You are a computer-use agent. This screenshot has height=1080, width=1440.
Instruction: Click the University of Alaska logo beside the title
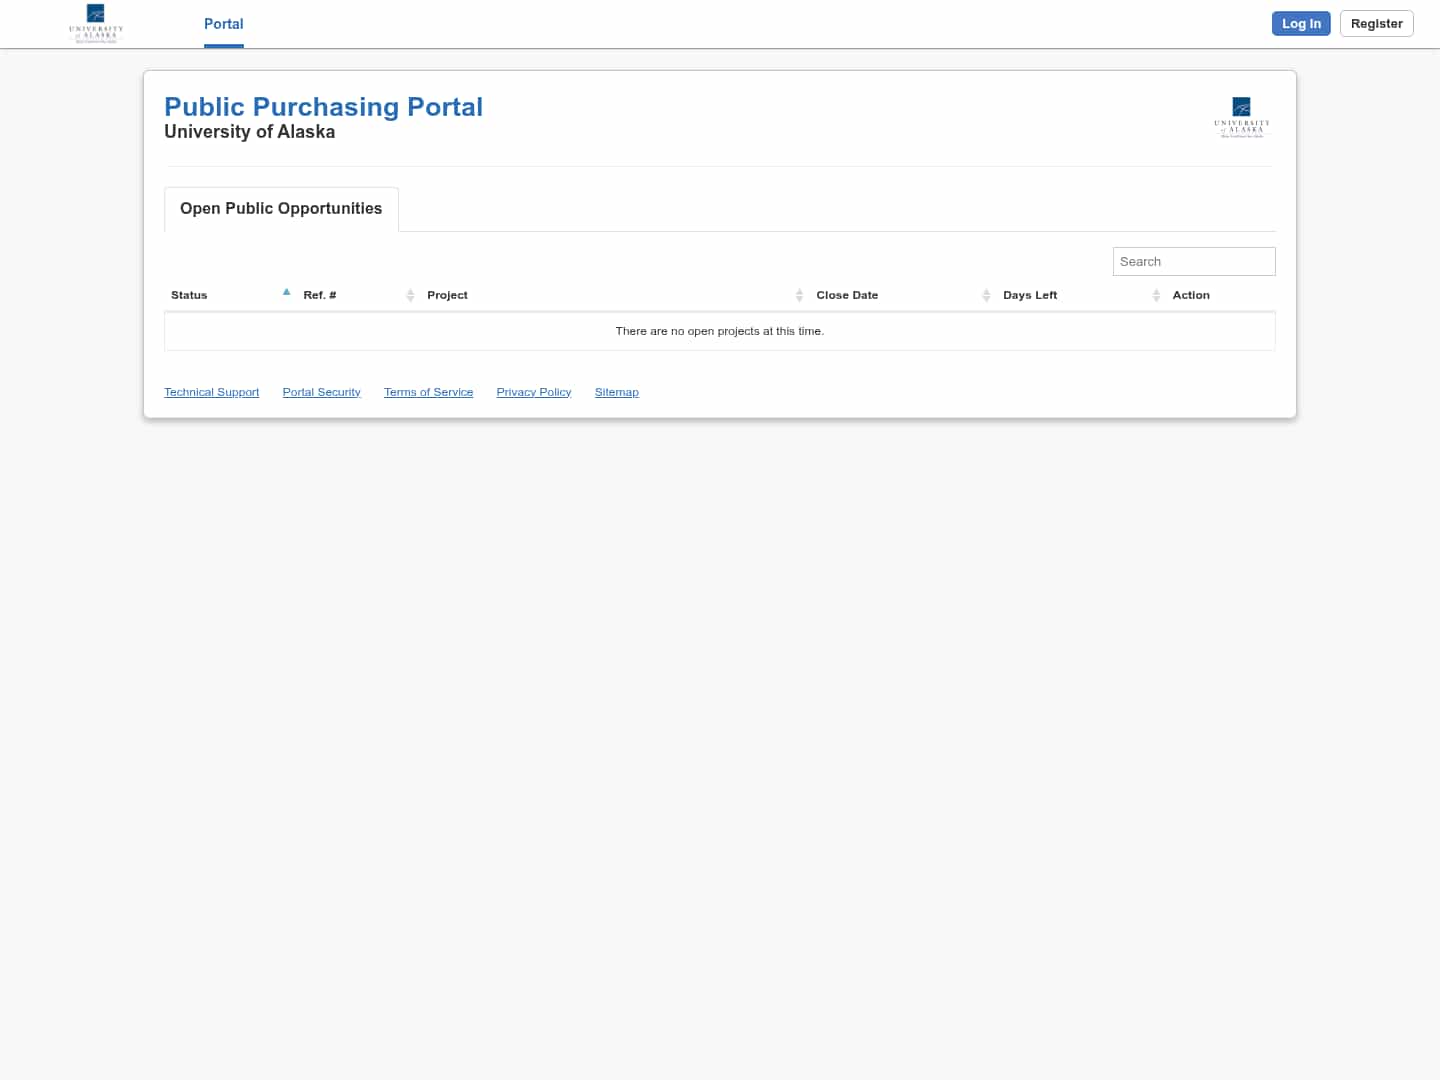1242,117
